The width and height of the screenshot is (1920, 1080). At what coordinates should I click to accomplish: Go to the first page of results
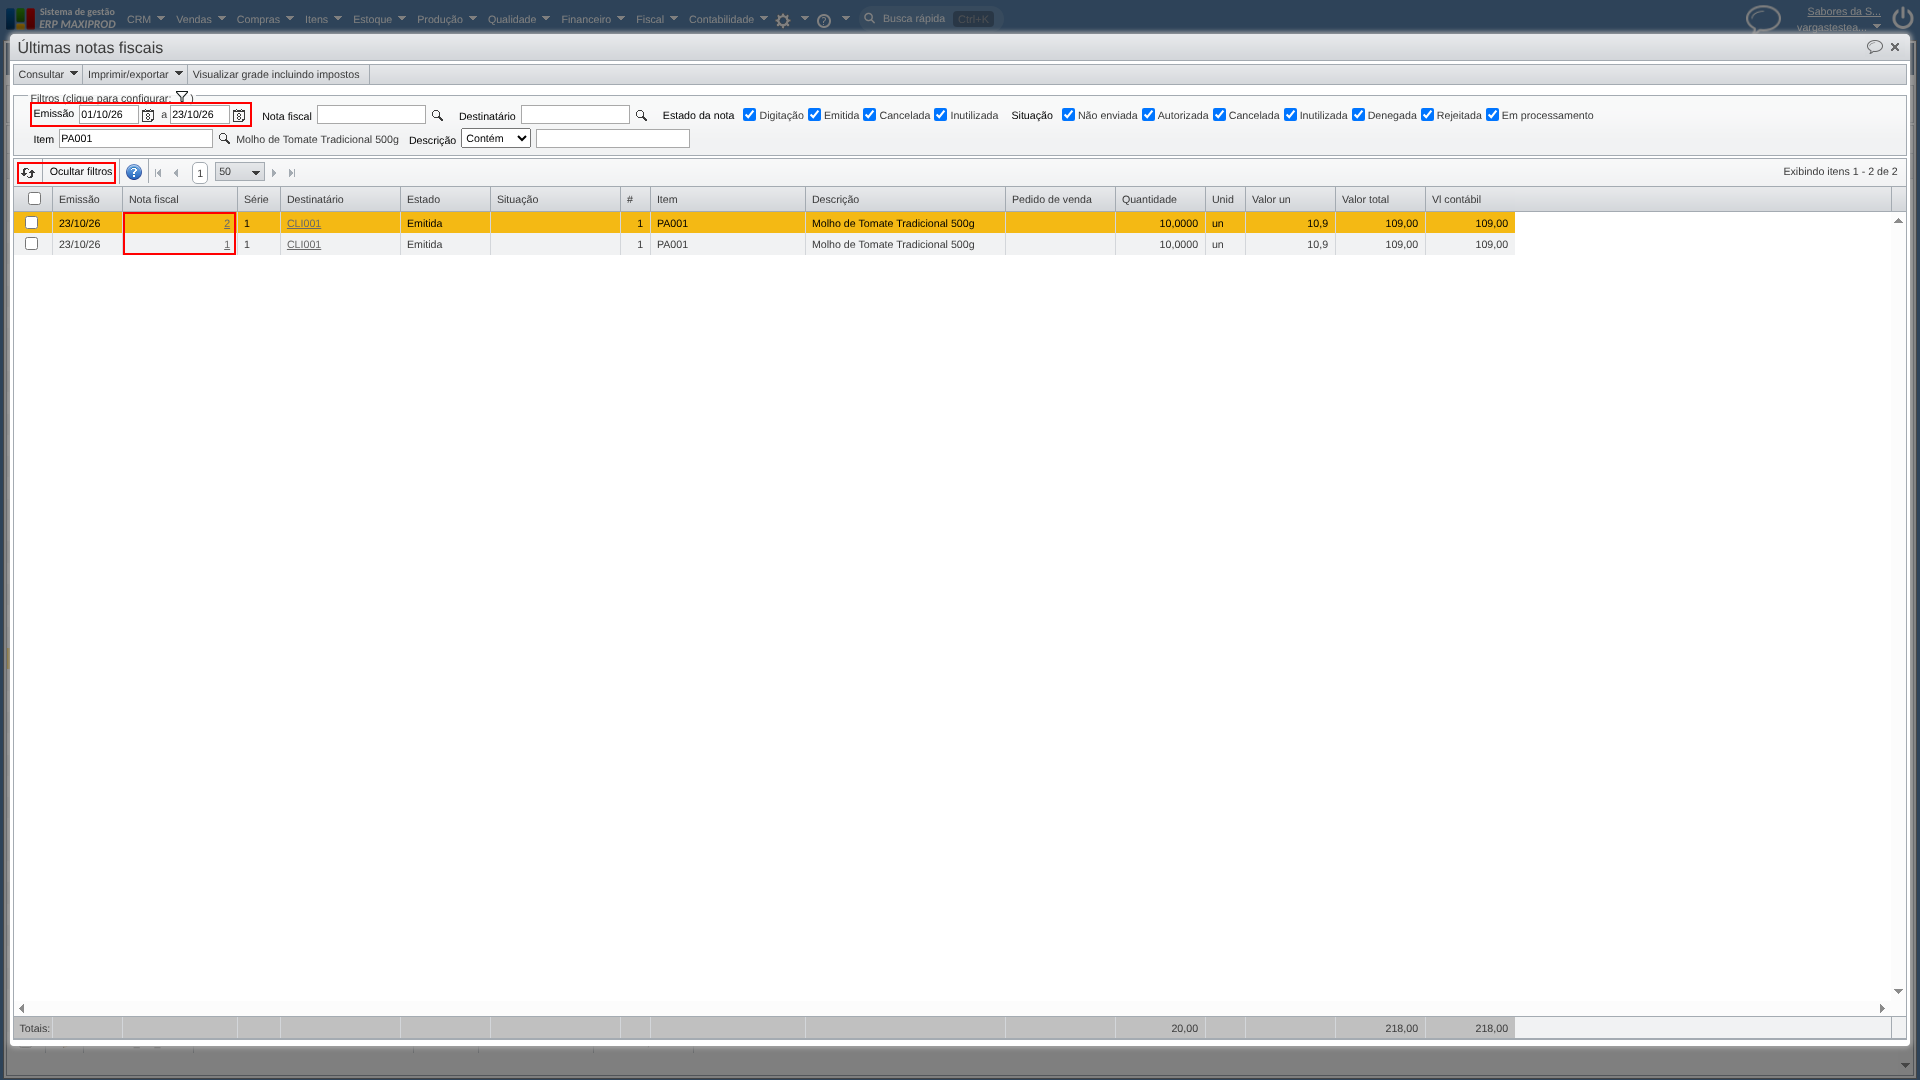[158, 173]
